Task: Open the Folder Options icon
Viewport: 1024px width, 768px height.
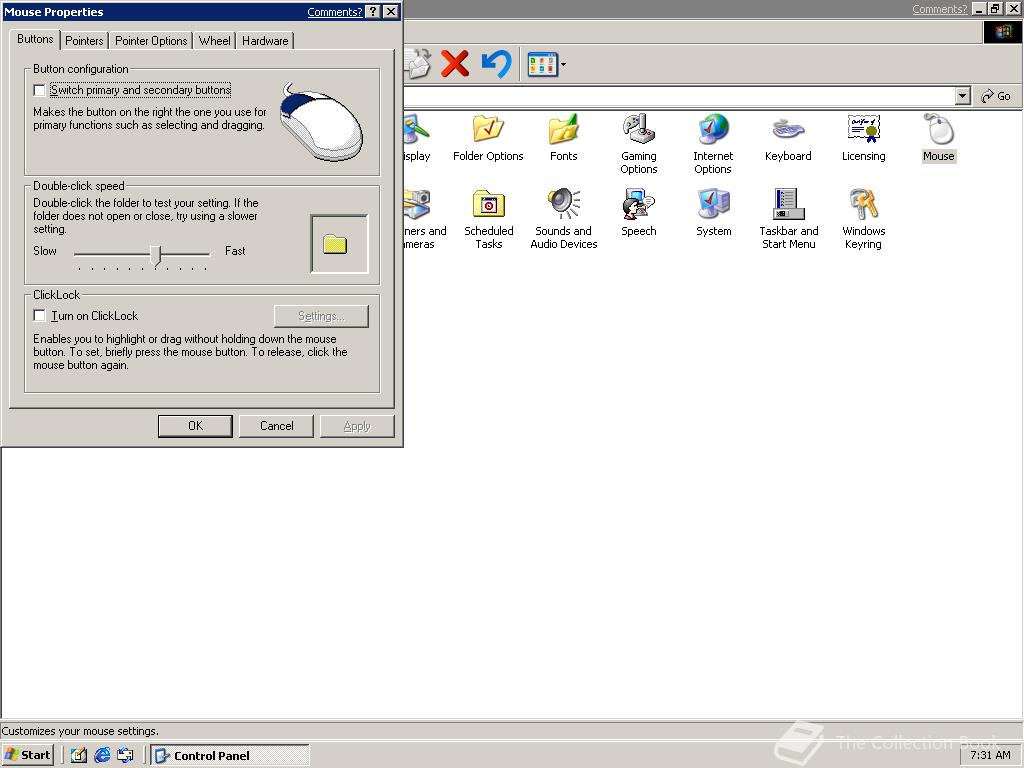Action: click(x=488, y=138)
